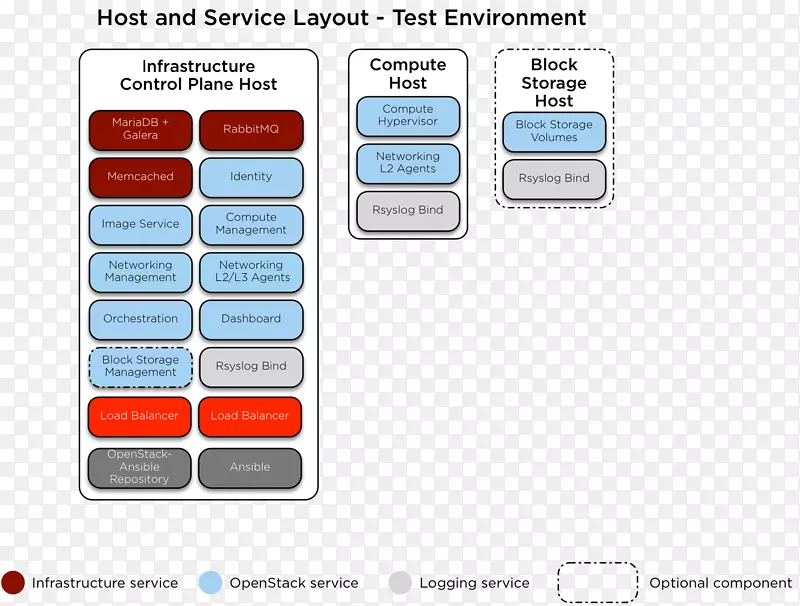Click the Dashboard service box
The image size is (800, 606).
coord(251,319)
